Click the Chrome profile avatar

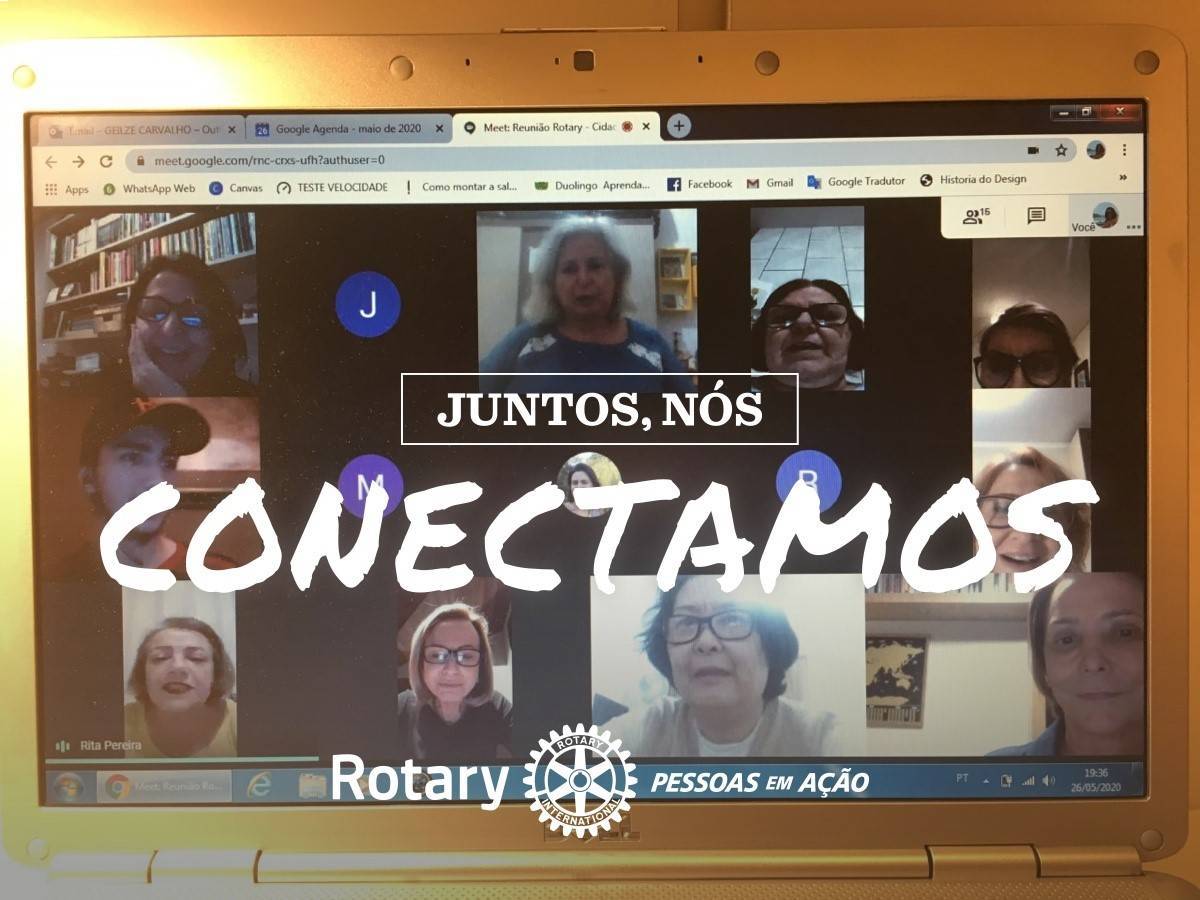tap(1096, 150)
